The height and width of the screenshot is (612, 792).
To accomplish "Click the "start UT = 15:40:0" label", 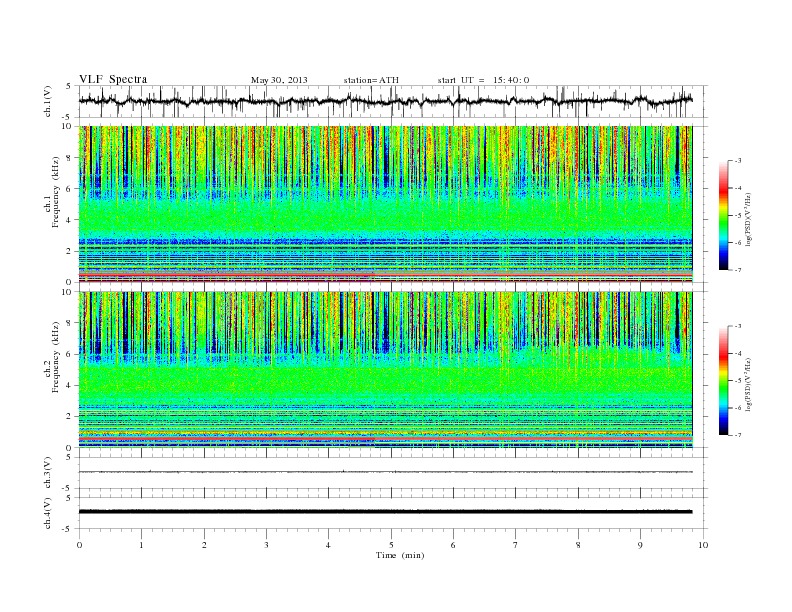I will point(483,80).
